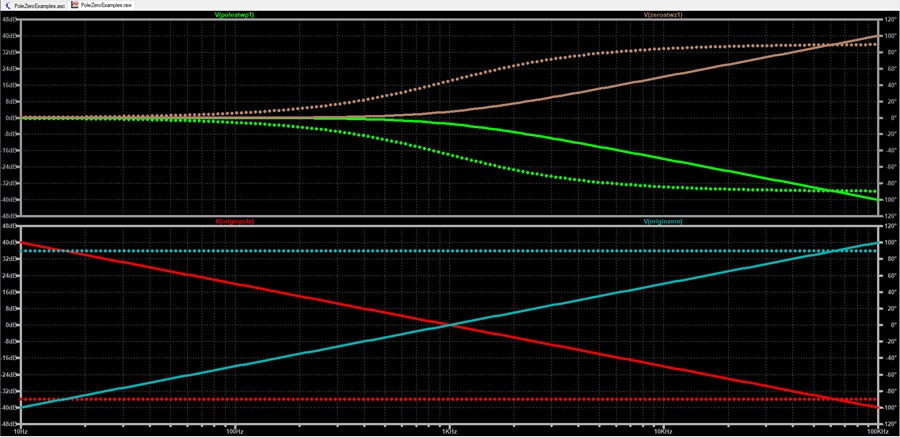The height and width of the screenshot is (437, 900).
Task: Click the 100KHz frequency axis label
Action: [876, 430]
